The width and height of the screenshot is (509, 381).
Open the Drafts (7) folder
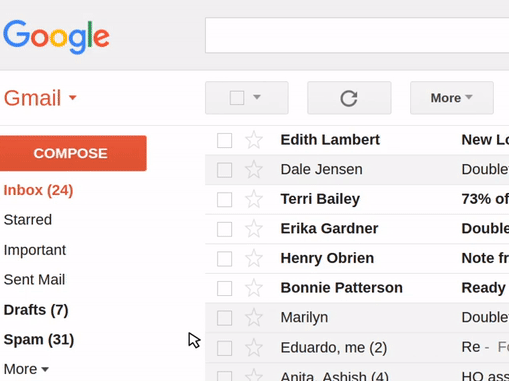point(36,310)
